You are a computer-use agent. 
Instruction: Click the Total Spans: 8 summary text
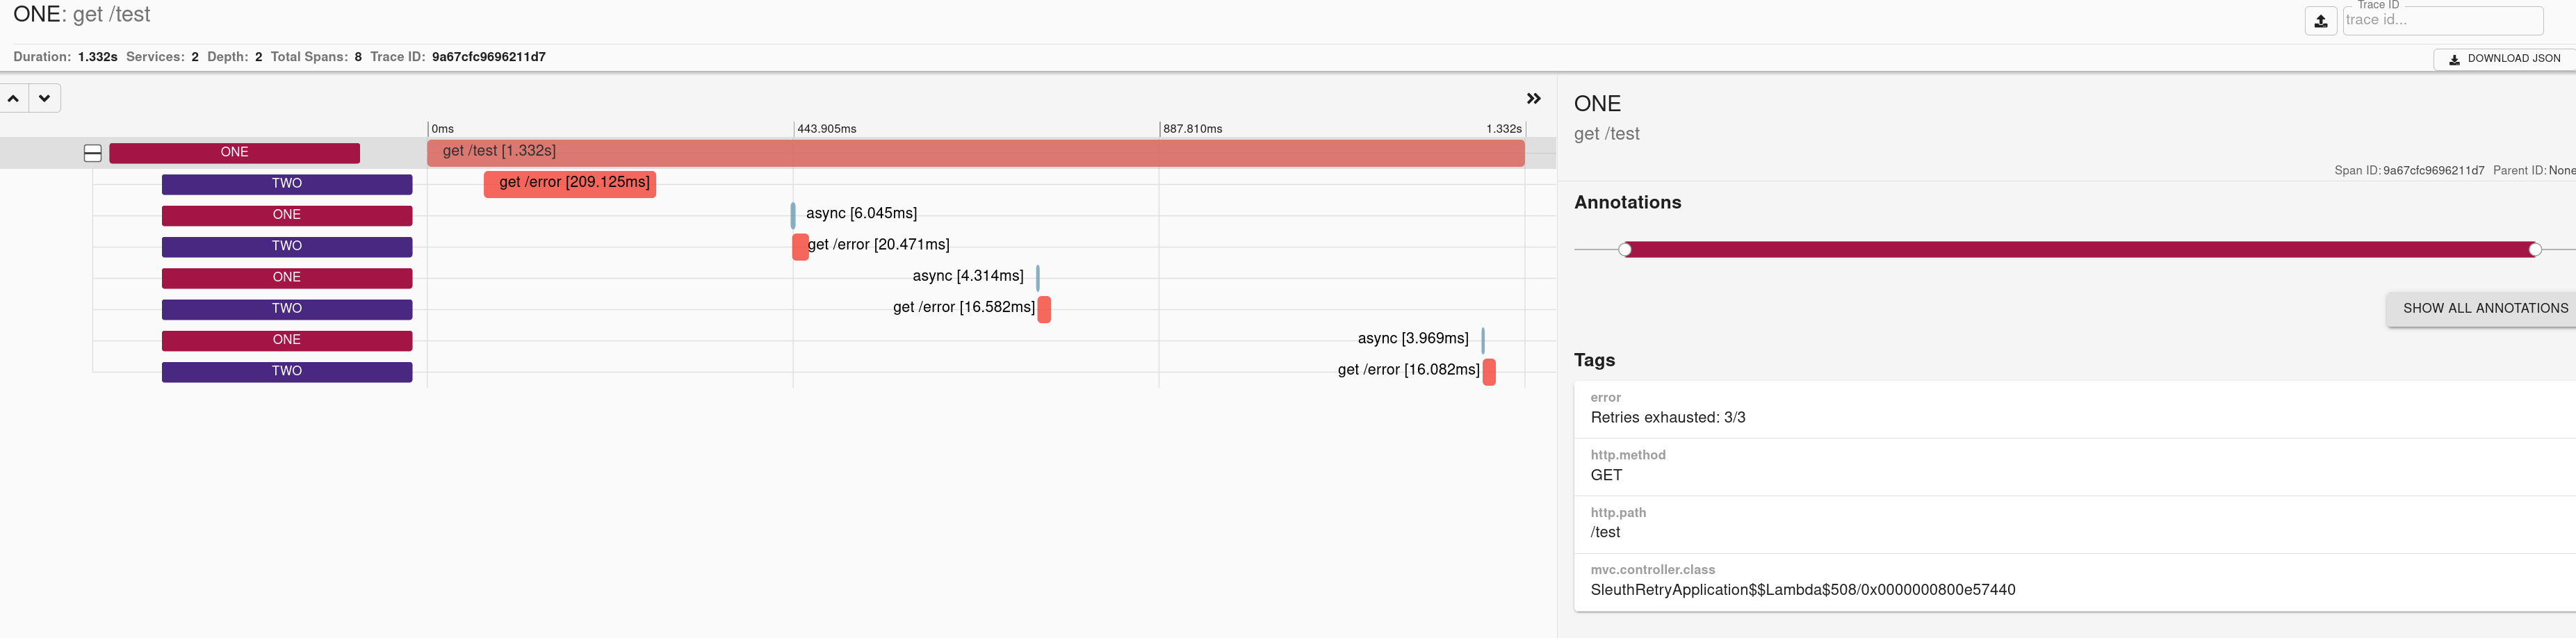click(316, 57)
